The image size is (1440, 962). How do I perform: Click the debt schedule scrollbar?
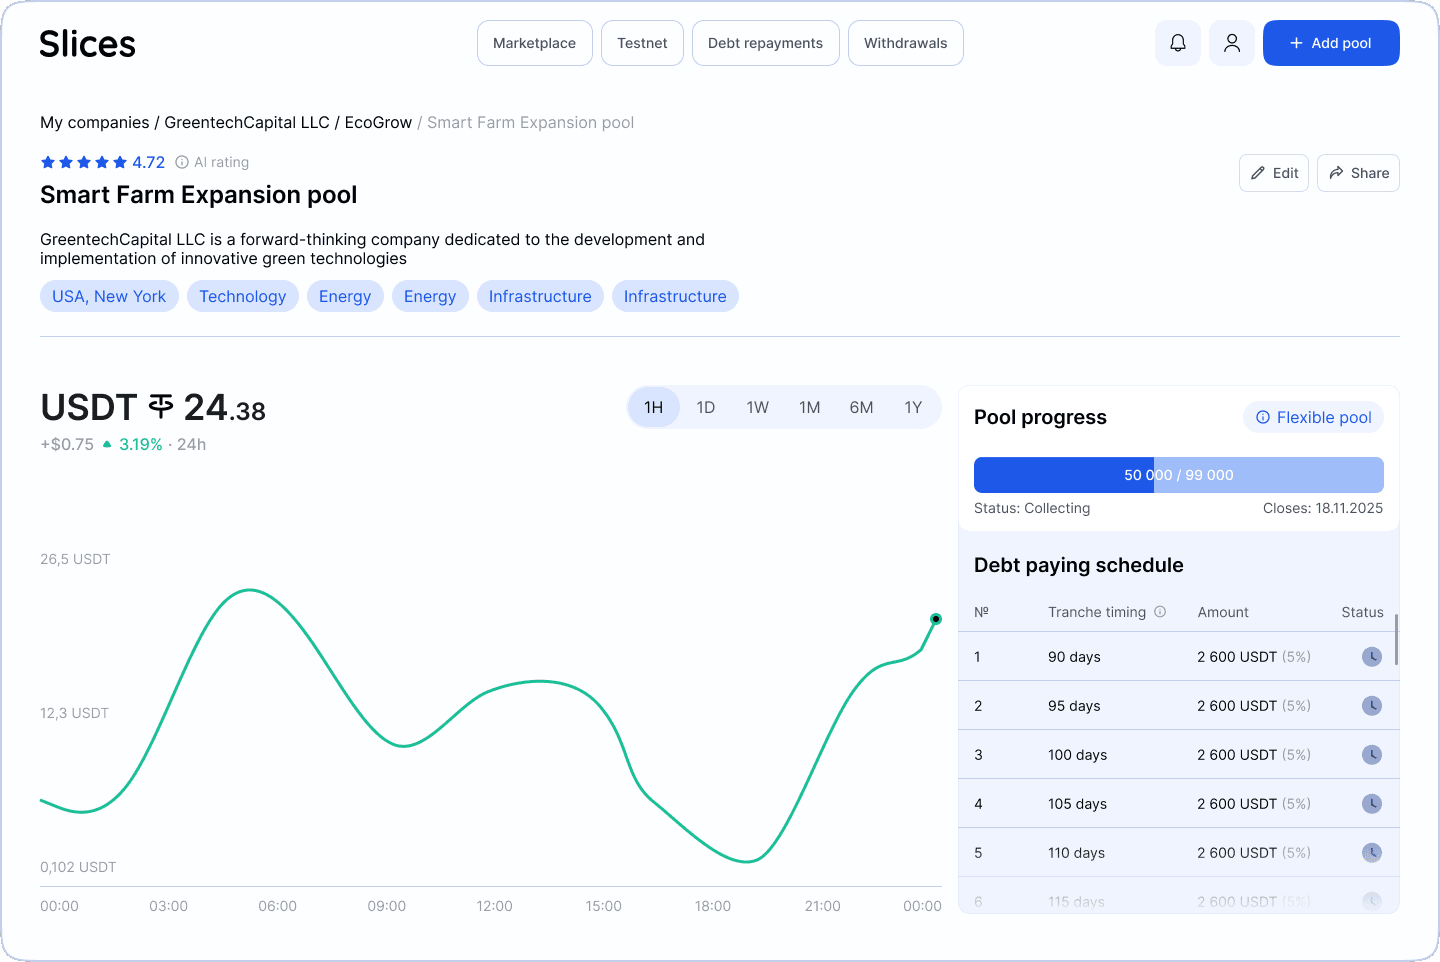pos(1396,640)
